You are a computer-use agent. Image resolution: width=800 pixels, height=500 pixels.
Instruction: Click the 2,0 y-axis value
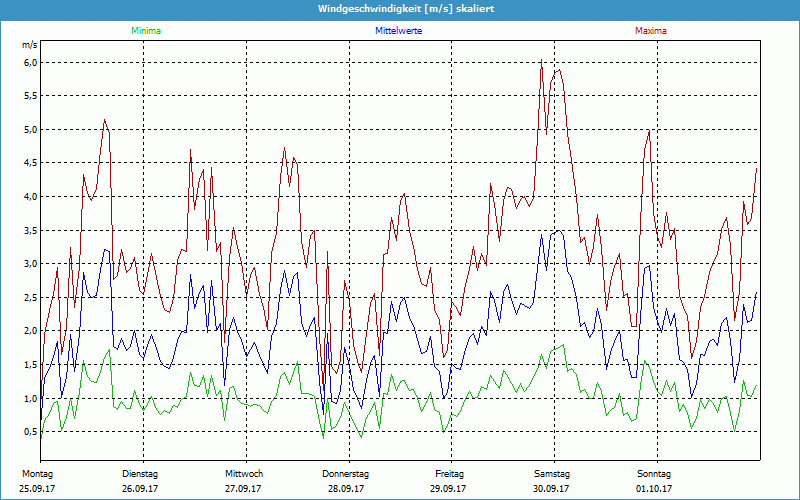click(31, 331)
